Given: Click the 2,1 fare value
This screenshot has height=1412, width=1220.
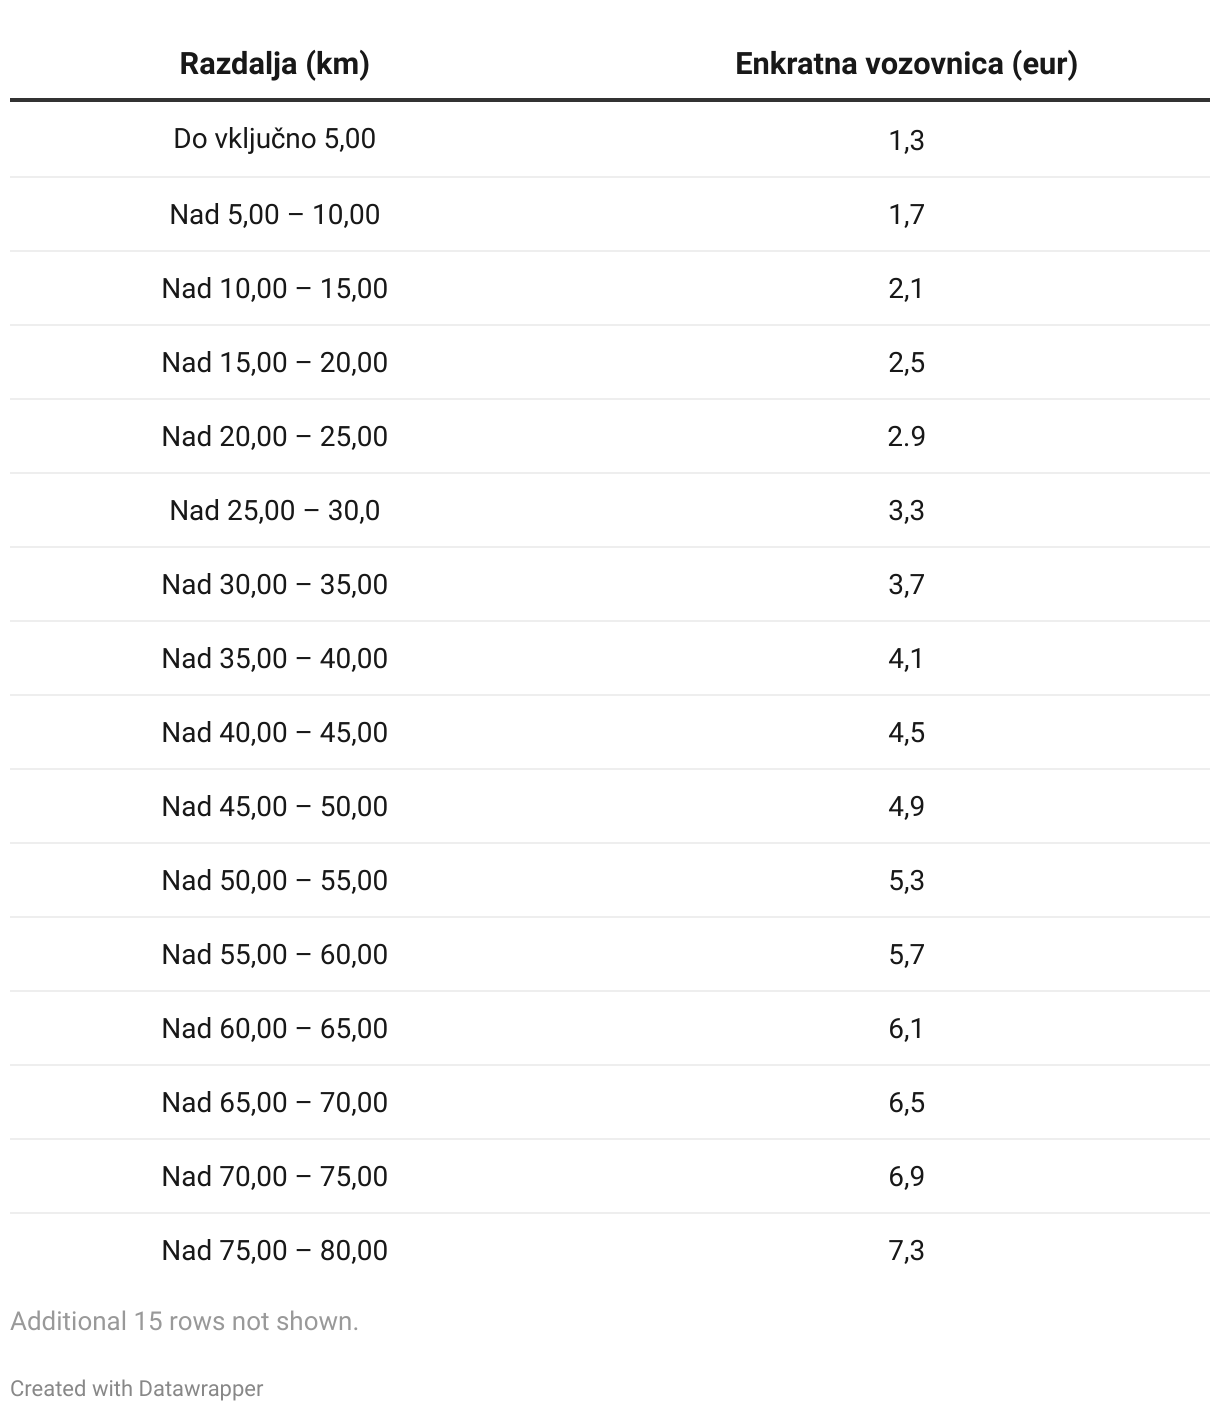Looking at the screenshot, I should [906, 288].
